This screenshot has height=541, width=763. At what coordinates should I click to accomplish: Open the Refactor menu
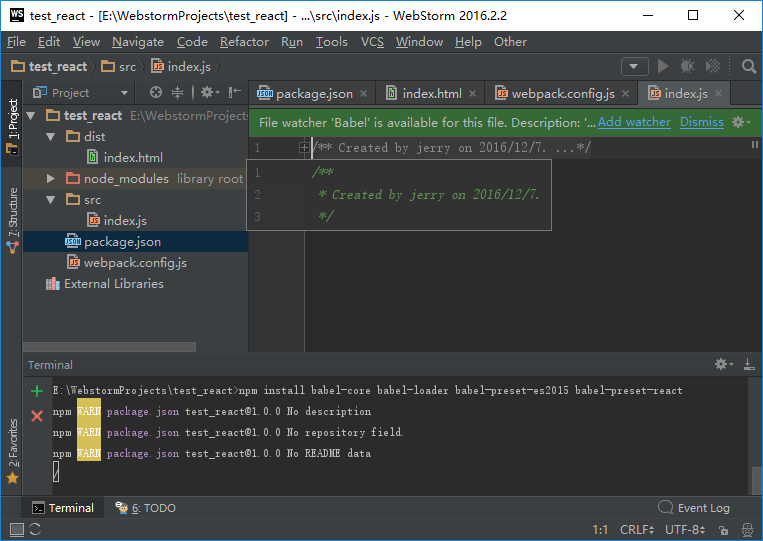tap(244, 41)
